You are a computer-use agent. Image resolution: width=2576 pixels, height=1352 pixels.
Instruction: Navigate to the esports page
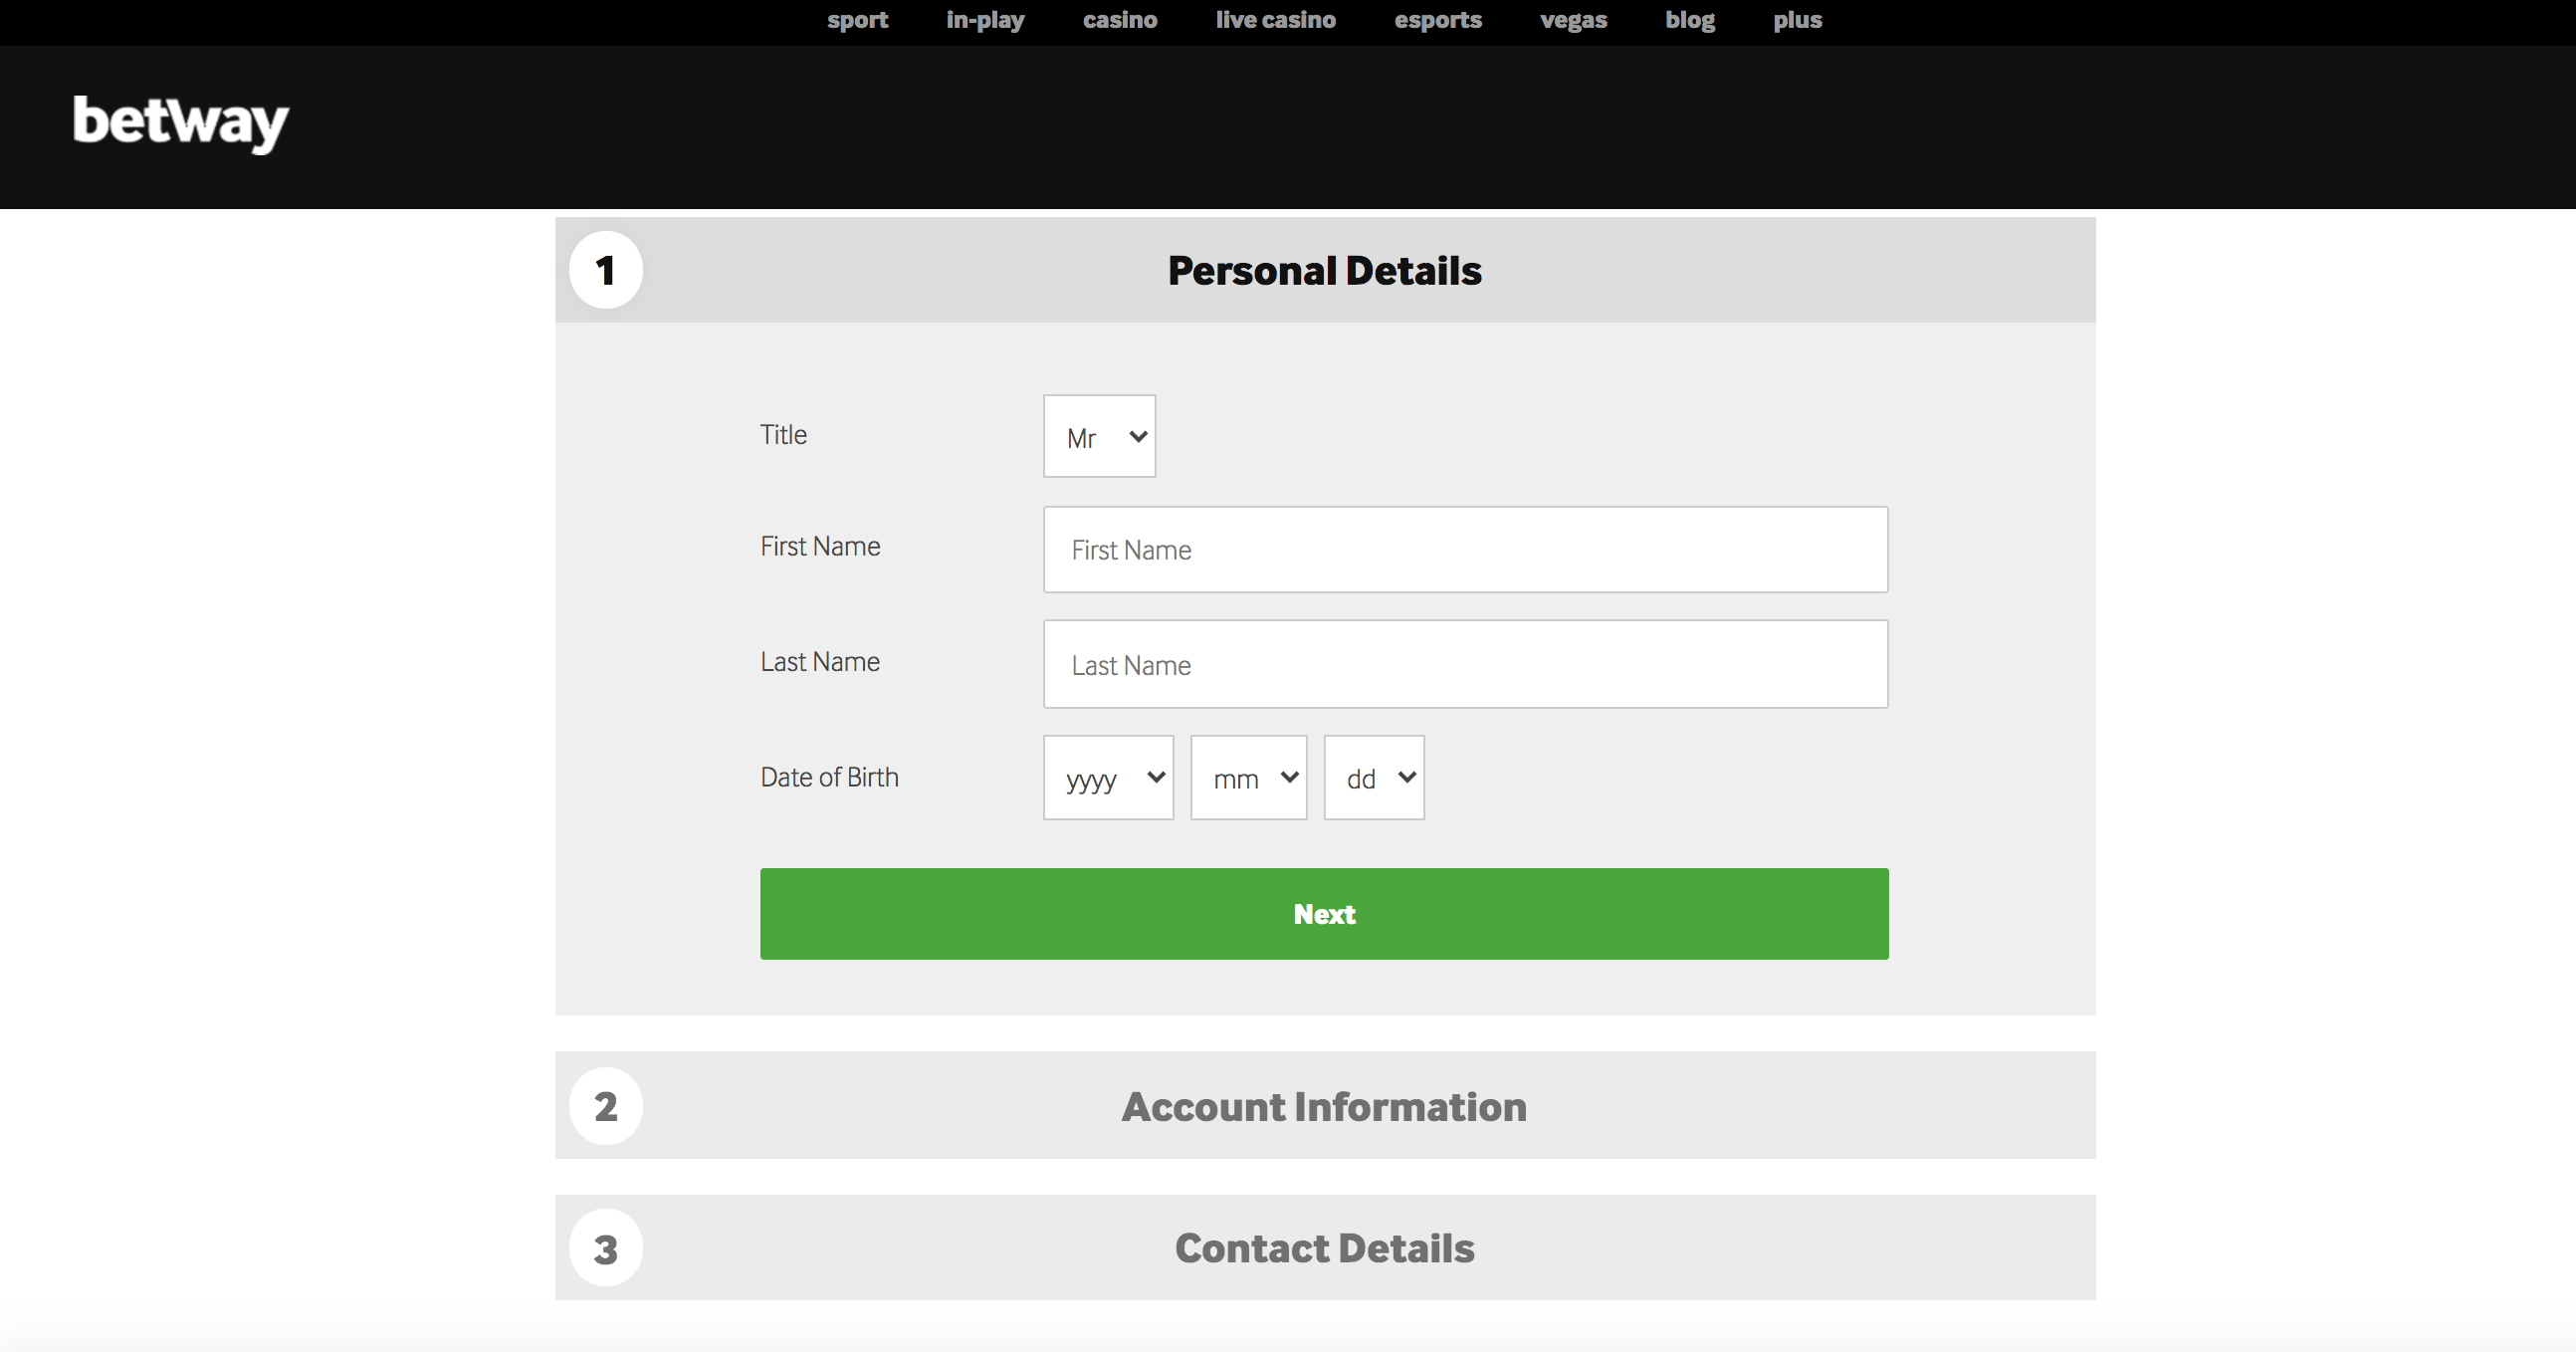tap(1438, 20)
